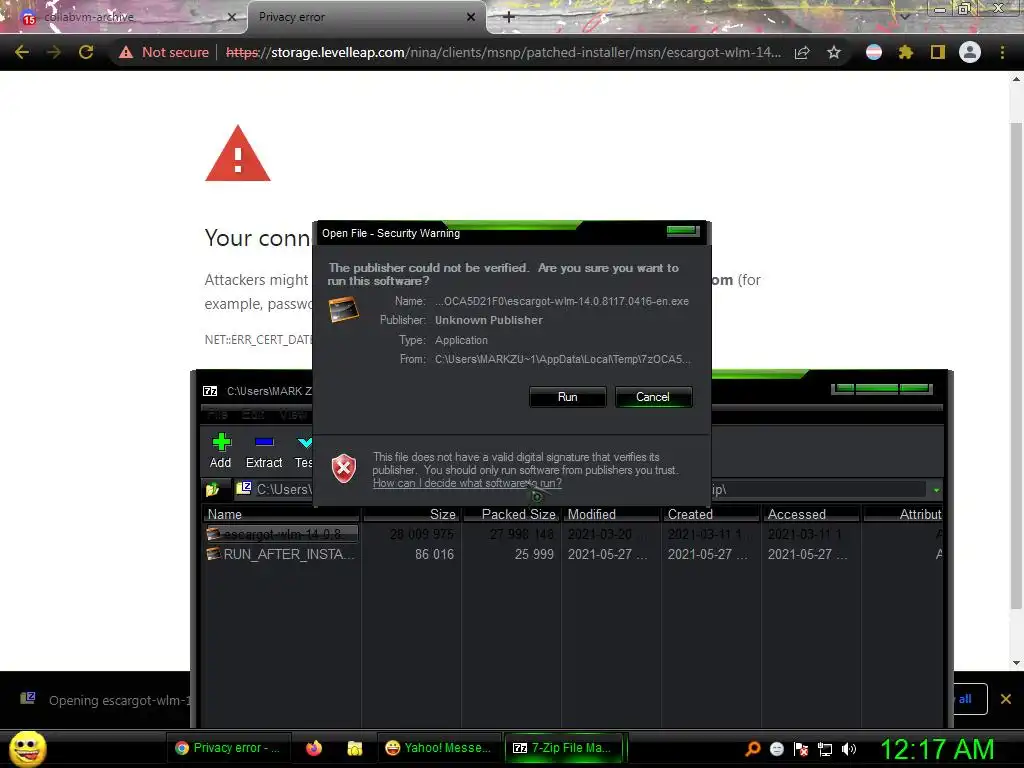
Task: Click the red warning triangle on page
Action: coord(238,153)
